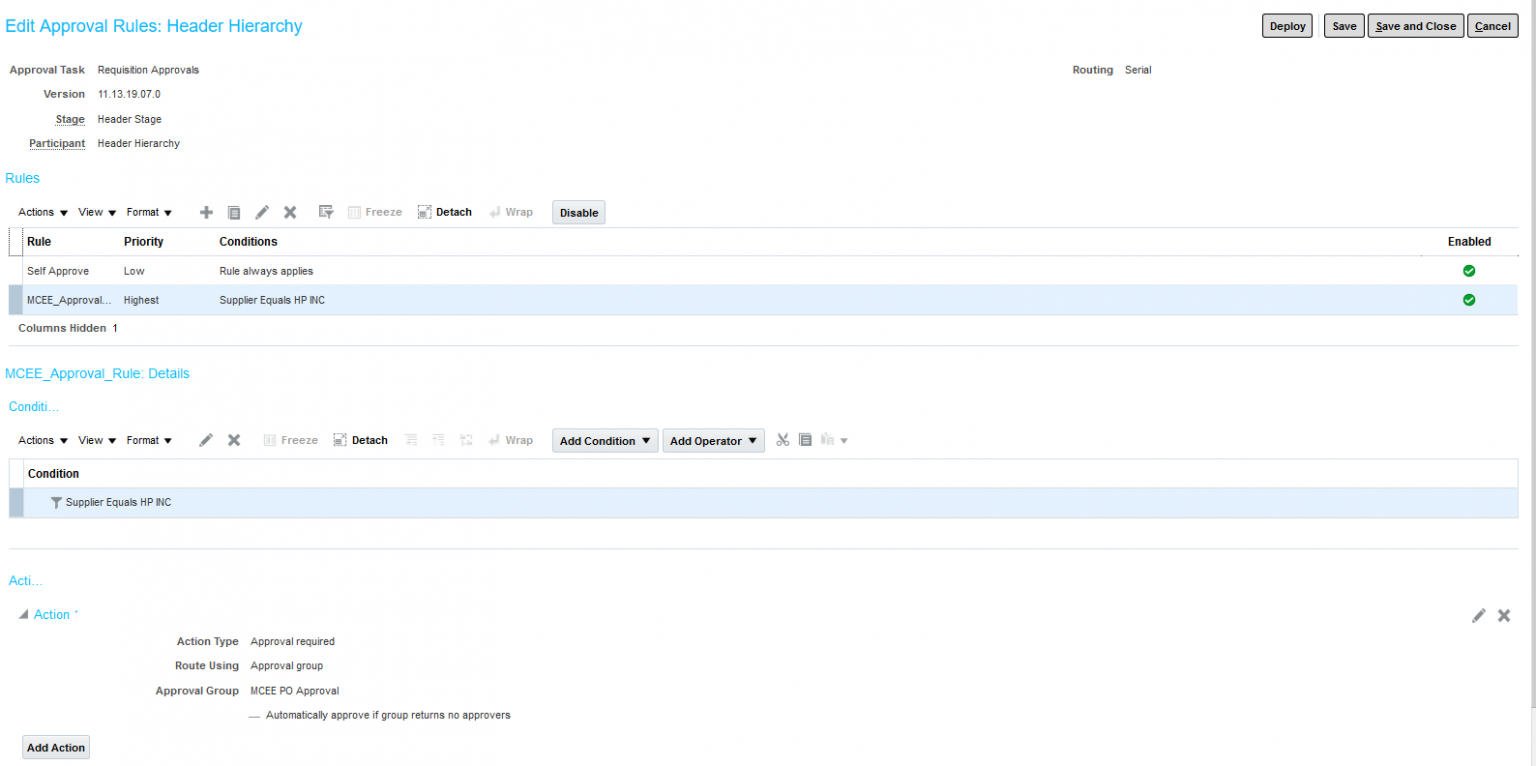This screenshot has width=1536, height=766.
Task: Open the Add Operator dropdown
Action: click(713, 440)
